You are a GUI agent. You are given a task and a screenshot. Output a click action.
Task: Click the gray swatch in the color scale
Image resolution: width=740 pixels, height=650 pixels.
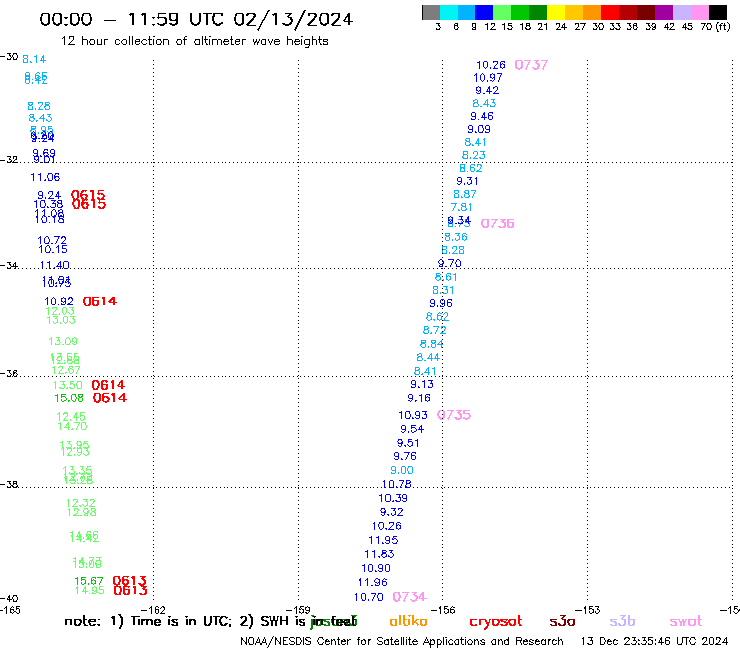tap(431, 12)
